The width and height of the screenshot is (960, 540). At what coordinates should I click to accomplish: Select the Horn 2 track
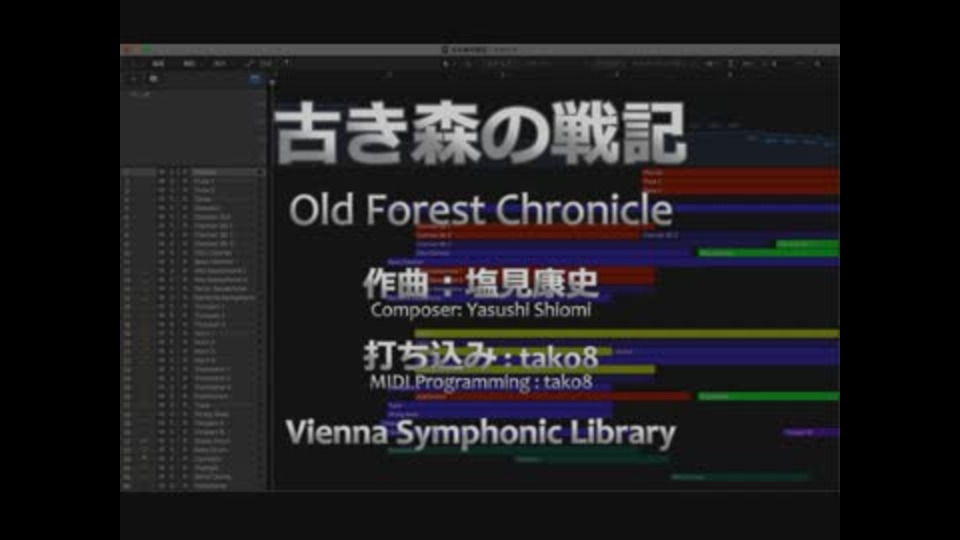point(193,342)
